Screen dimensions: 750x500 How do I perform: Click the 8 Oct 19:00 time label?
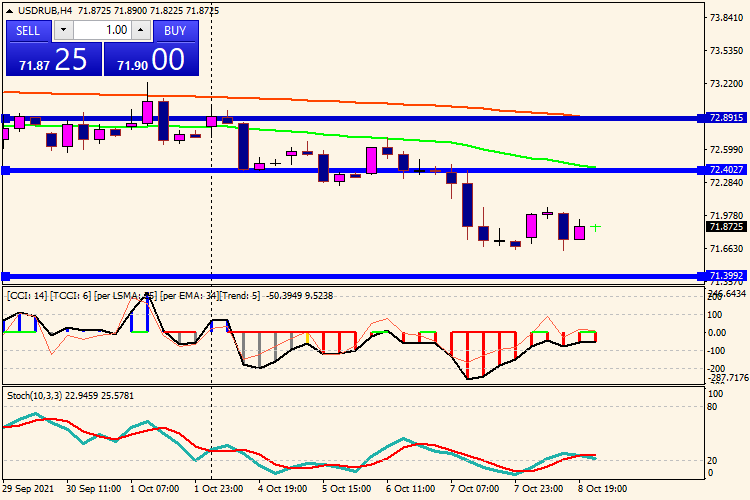[602, 489]
